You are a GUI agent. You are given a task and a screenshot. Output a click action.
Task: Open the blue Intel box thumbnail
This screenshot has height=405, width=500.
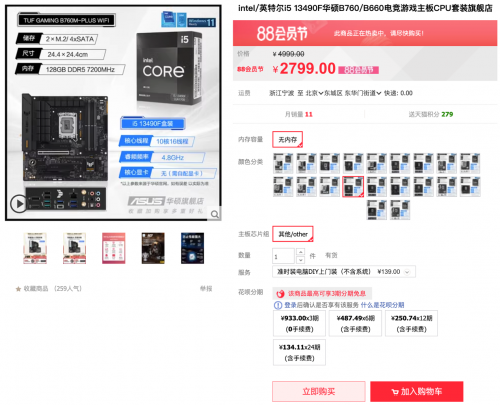pos(192,248)
